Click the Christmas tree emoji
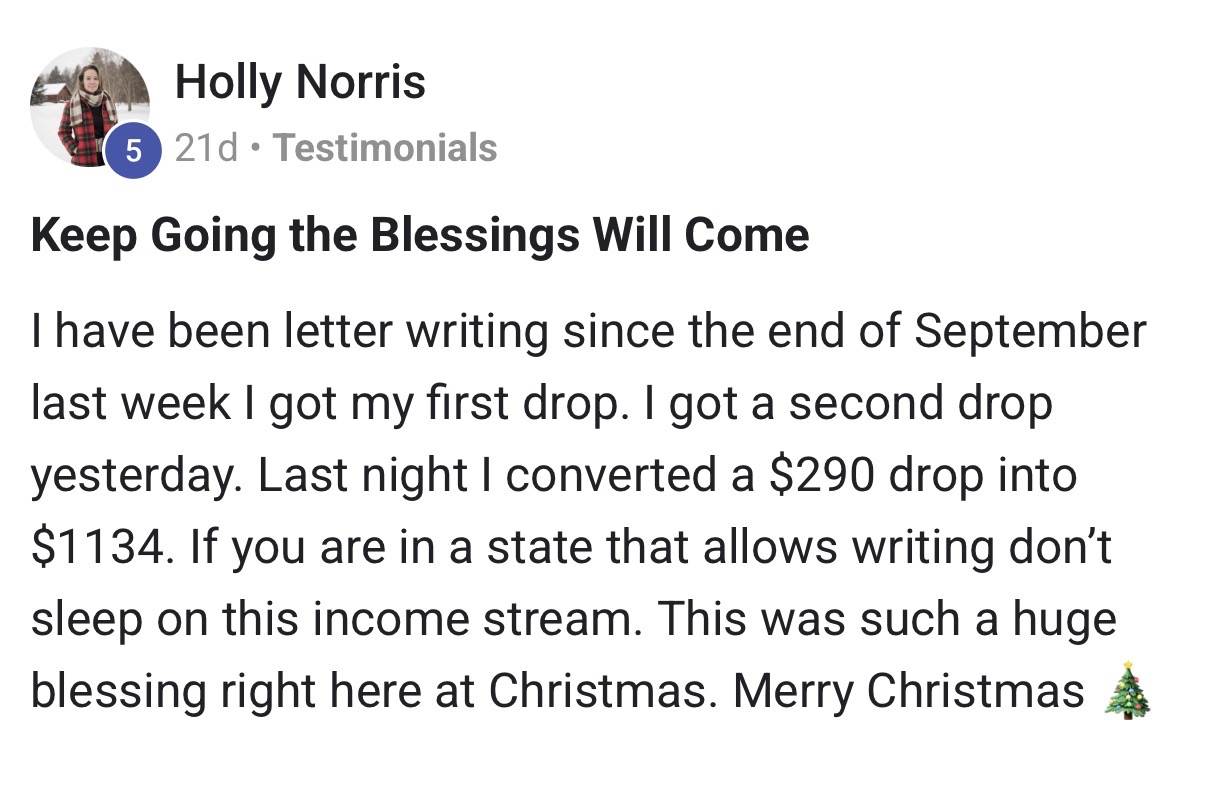 click(1128, 690)
